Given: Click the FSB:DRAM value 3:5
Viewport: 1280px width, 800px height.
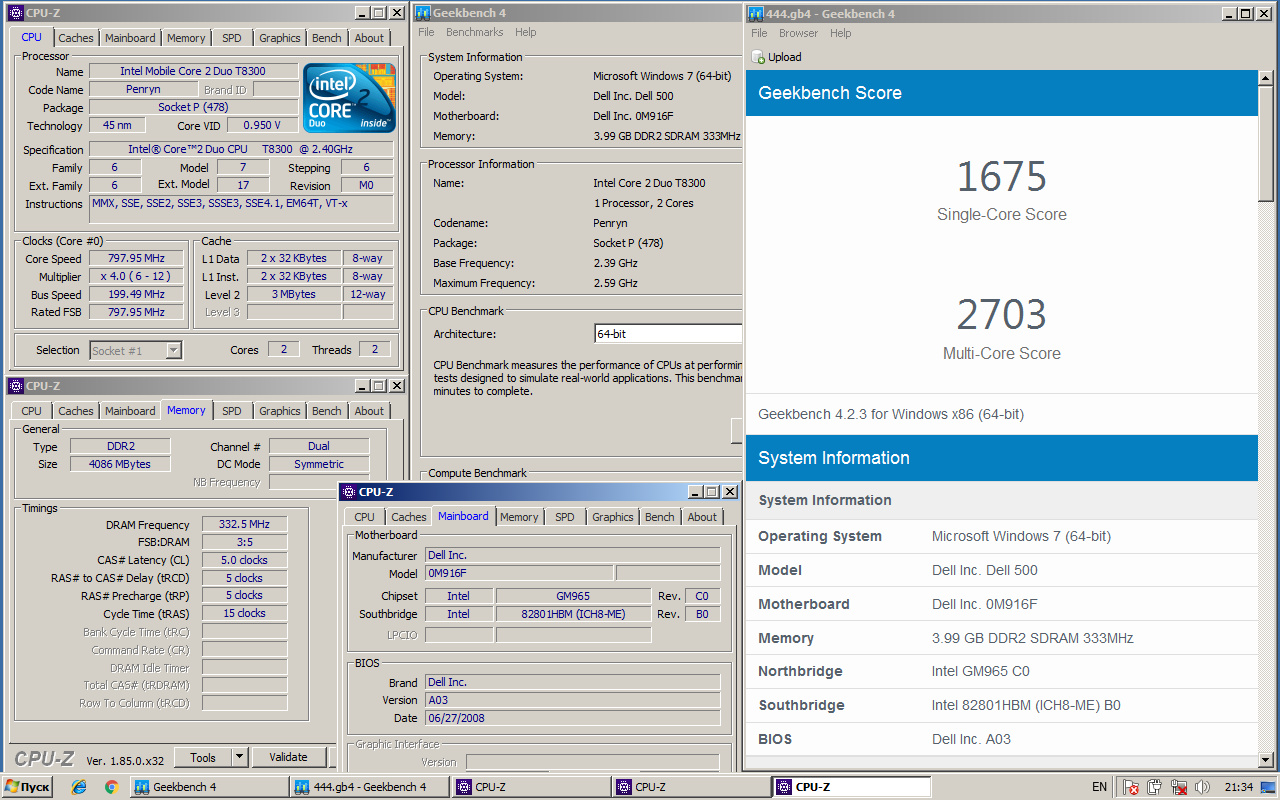Looking at the screenshot, I should coord(244,542).
